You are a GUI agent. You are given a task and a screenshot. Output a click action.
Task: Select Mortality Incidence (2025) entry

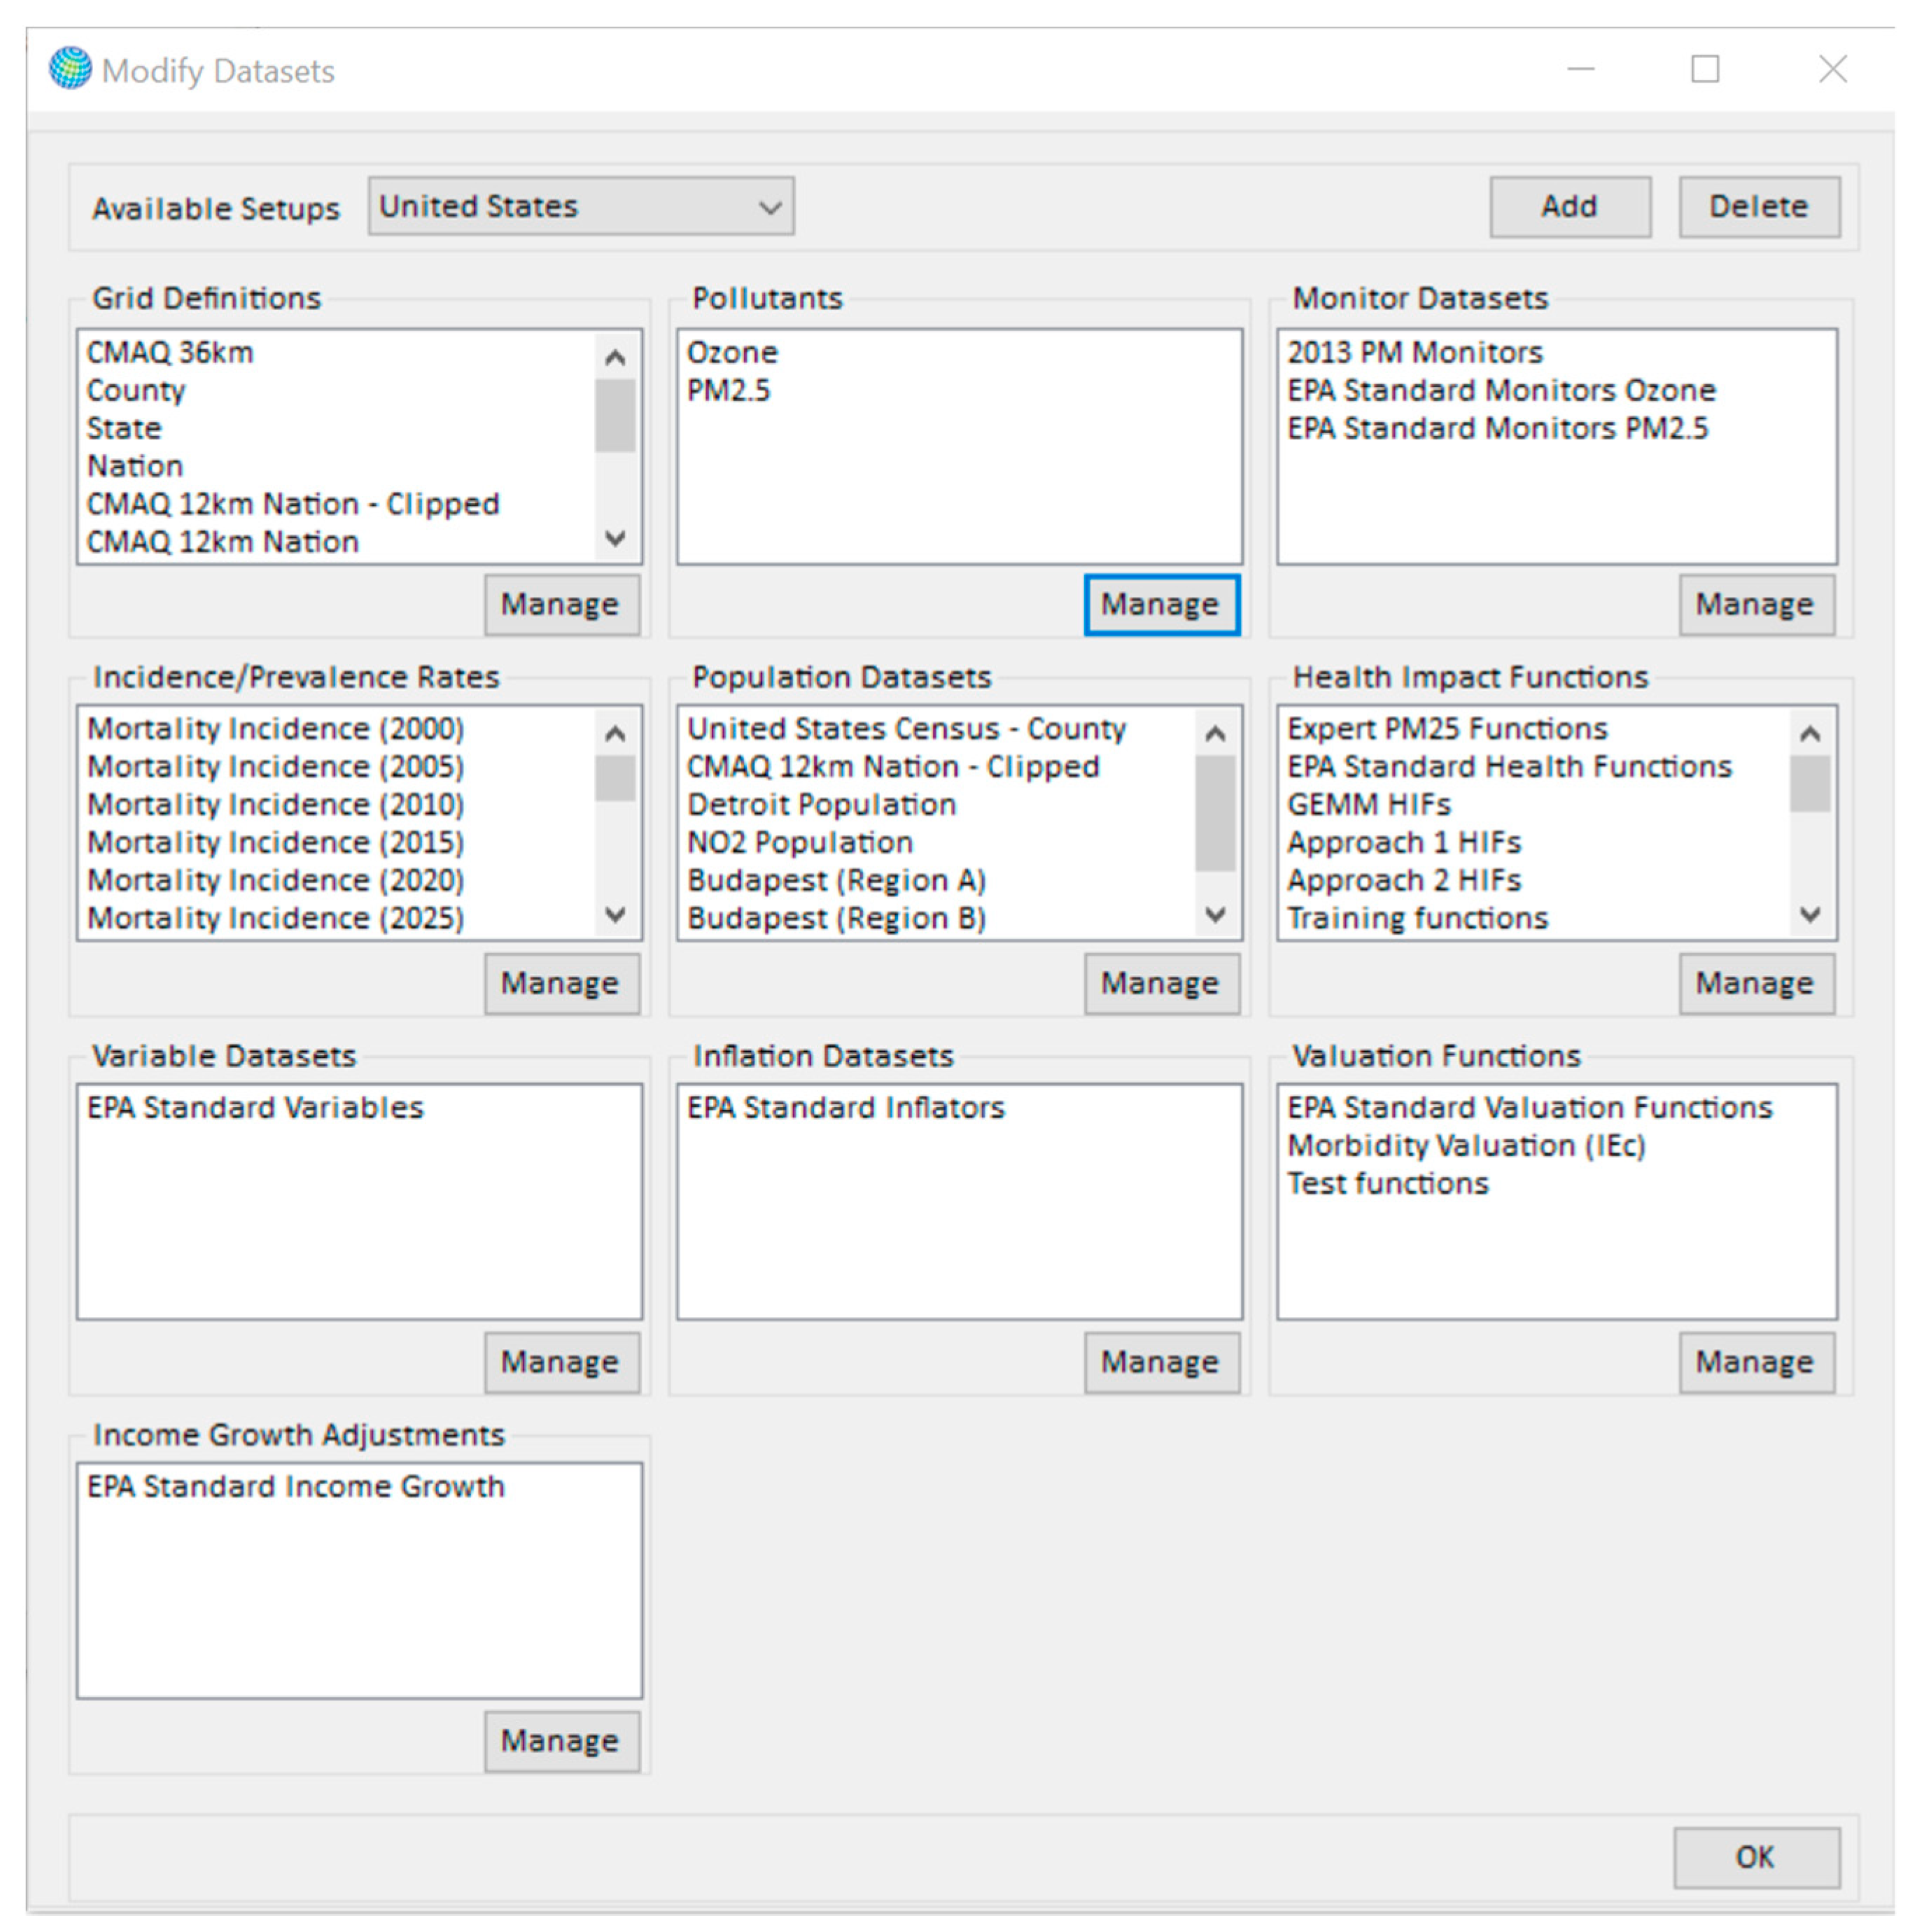point(276,918)
